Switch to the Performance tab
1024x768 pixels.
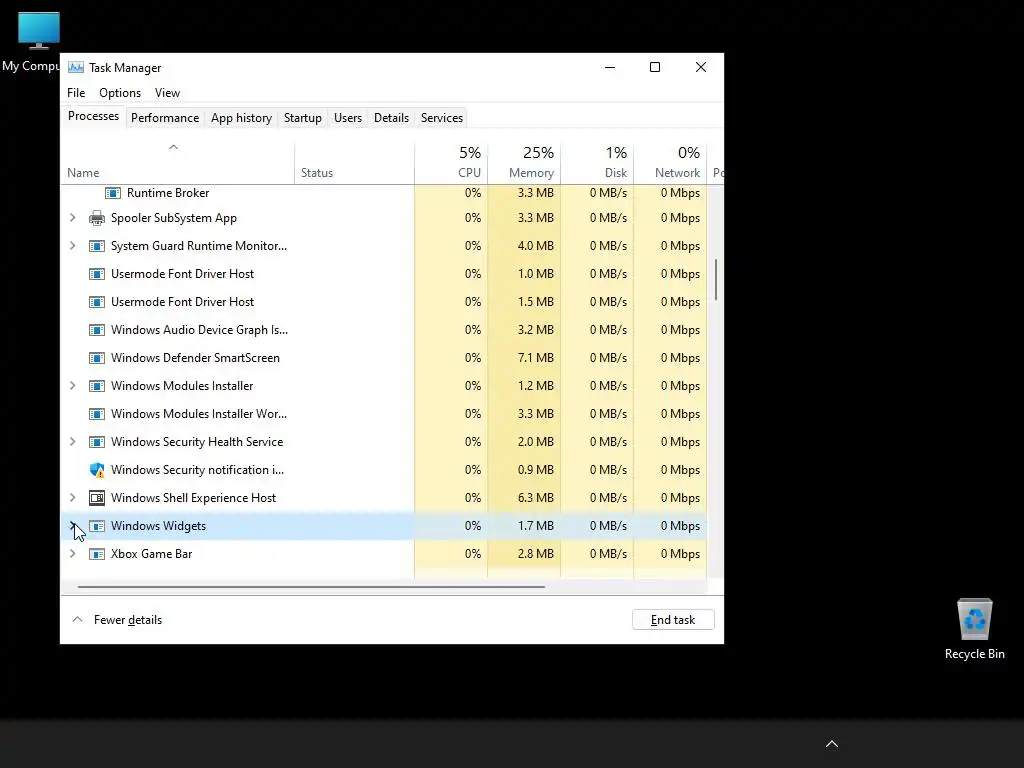point(165,118)
